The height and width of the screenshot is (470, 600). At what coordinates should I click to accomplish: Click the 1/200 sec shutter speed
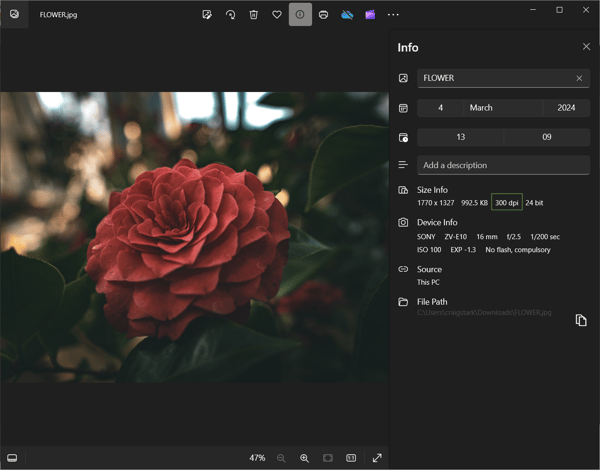pos(545,237)
